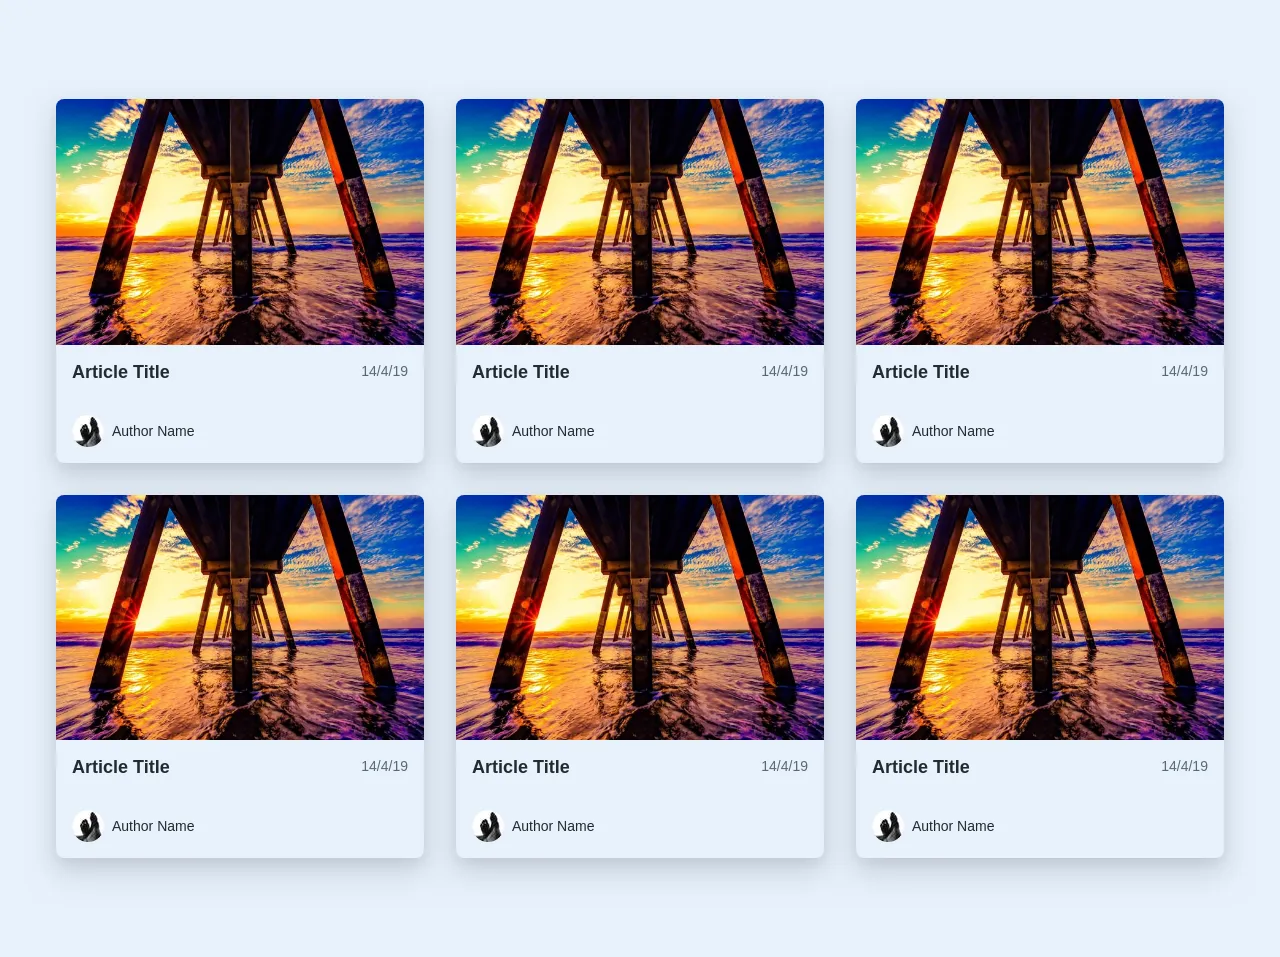Click the author avatar in bottom-right card
This screenshot has width=1280, height=957.
pos(888,826)
